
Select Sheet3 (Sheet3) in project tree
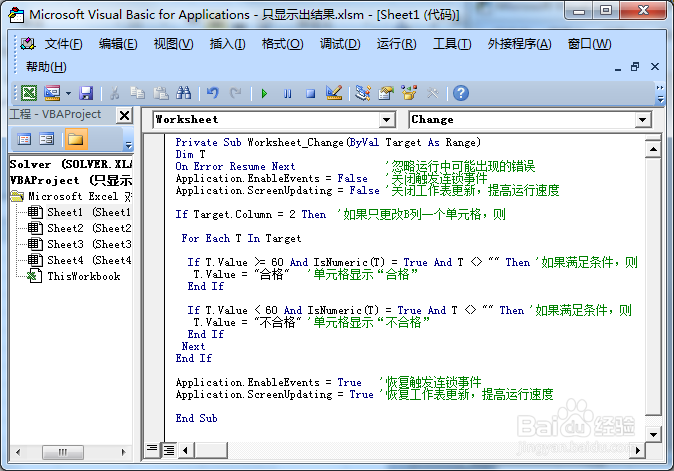[x=80, y=244]
